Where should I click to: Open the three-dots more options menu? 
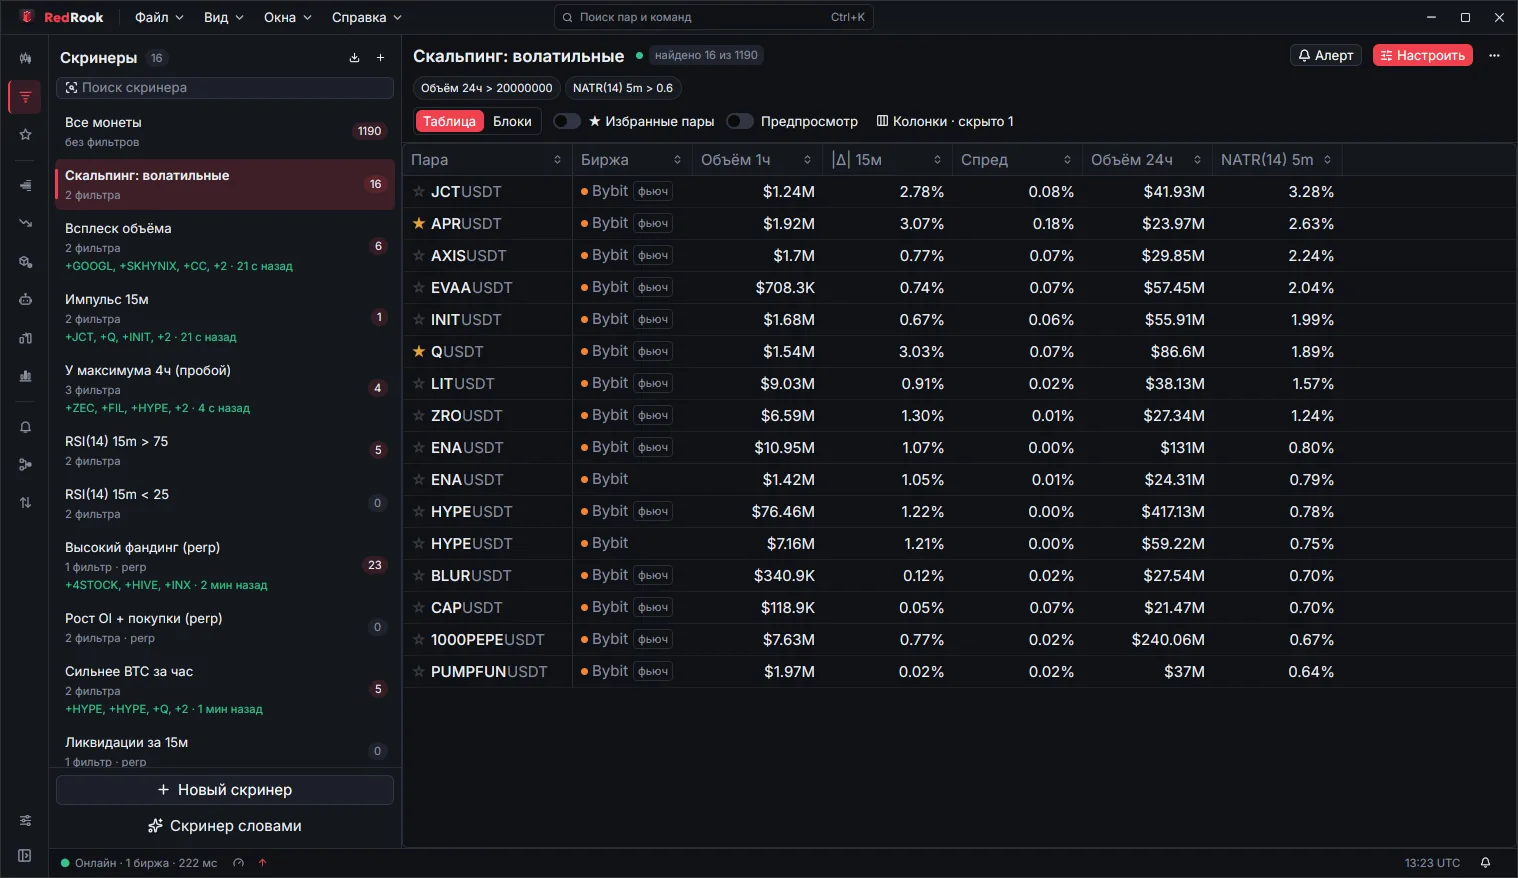point(1494,56)
